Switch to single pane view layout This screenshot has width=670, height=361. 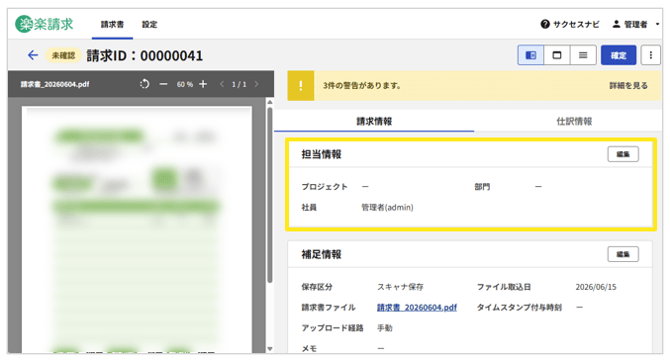coord(557,55)
